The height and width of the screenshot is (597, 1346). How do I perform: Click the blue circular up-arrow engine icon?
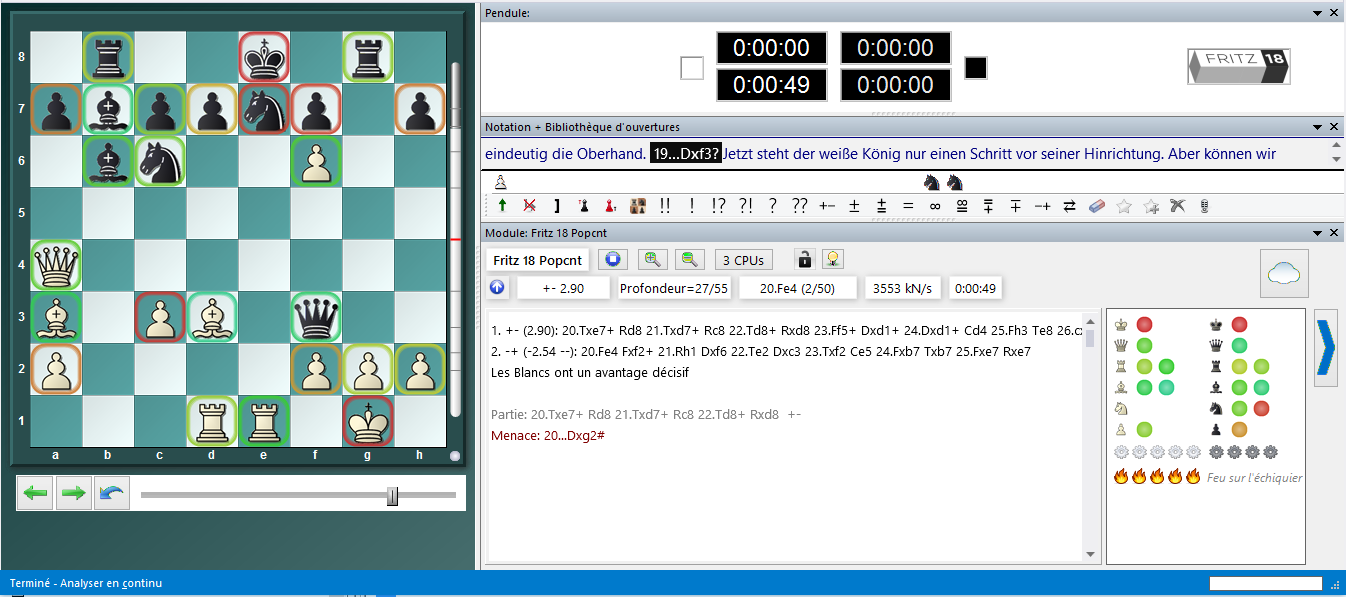pos(497,288)
